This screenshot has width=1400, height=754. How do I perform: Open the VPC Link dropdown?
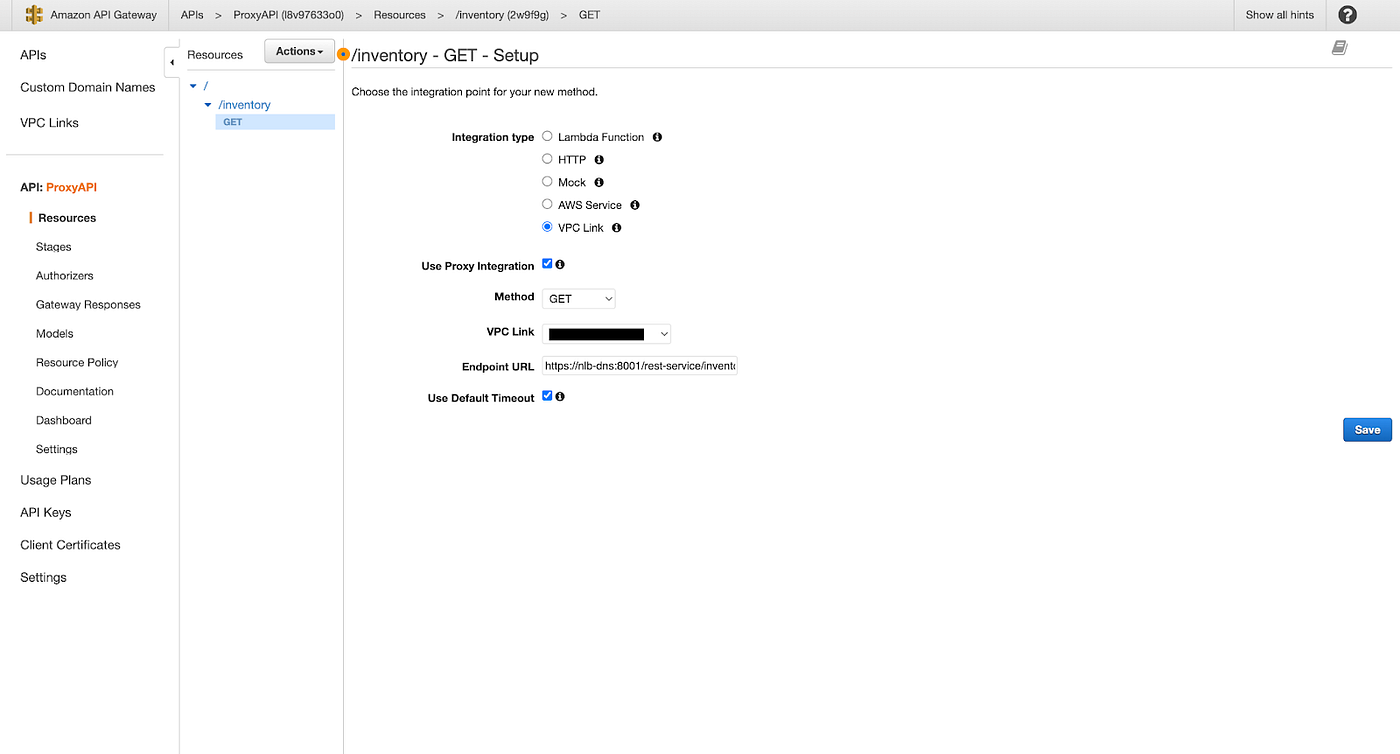click(x=606, y=334)
